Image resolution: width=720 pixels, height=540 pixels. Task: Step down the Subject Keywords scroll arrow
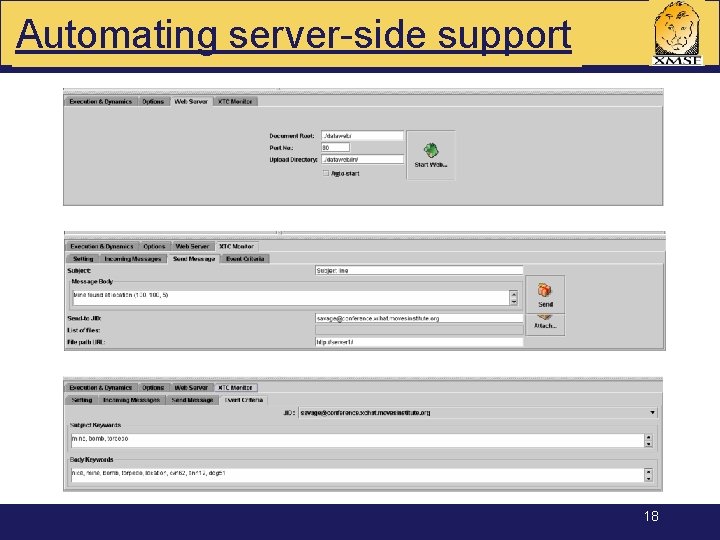[648, 444]
